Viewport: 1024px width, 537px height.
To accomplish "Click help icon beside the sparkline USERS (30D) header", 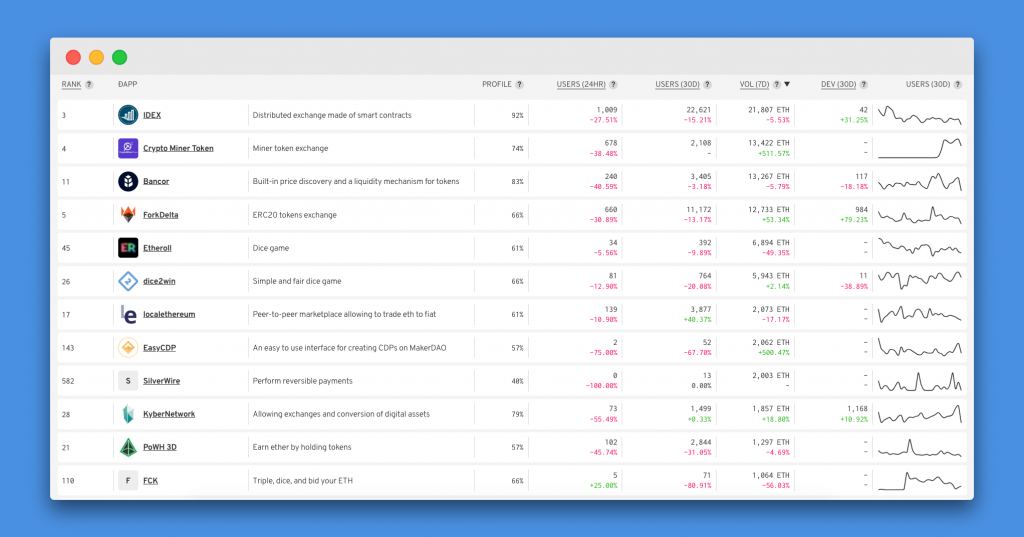I will click(x=958, y=84).
